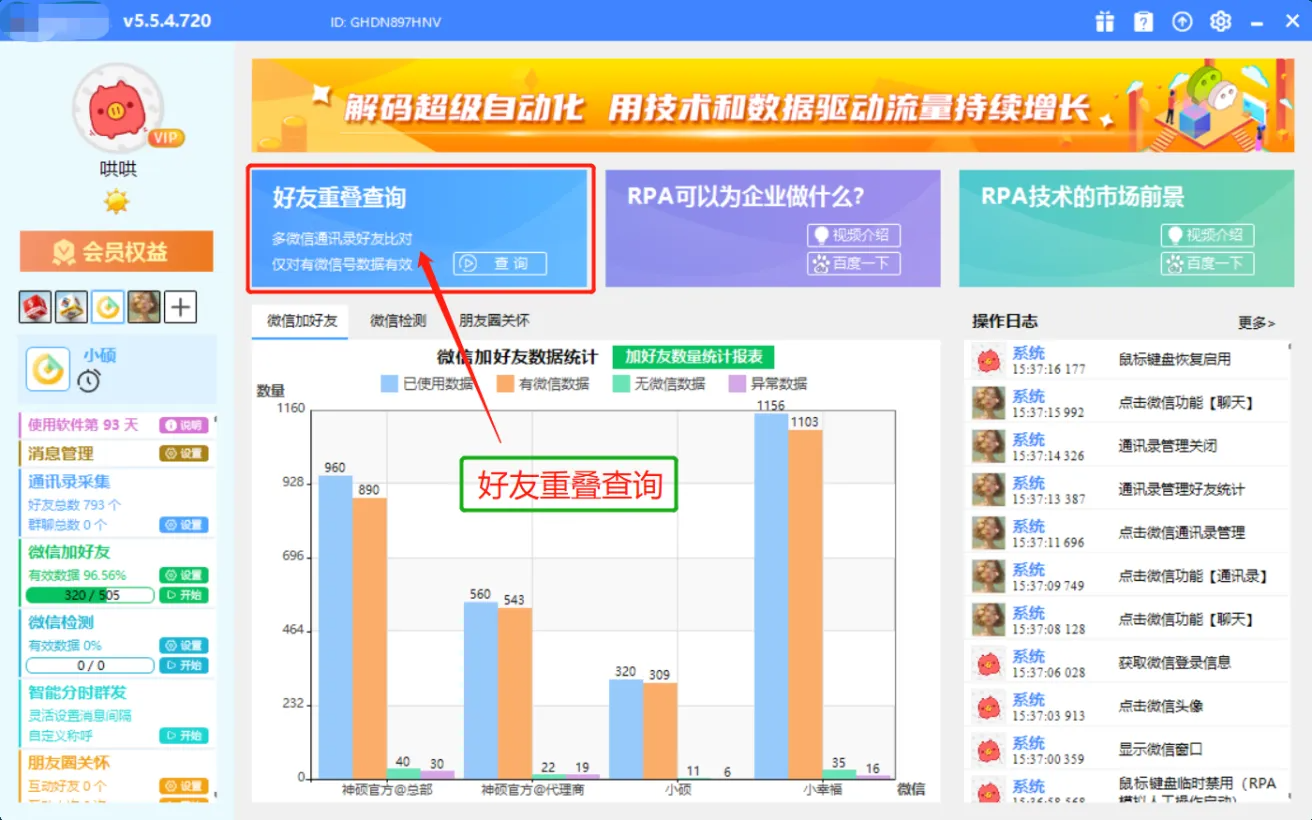Image resolution: width=1312 pixels, height=820 pixels.
Task: Click the 消息管理 heading in sidebar
Action: (60, 453)
